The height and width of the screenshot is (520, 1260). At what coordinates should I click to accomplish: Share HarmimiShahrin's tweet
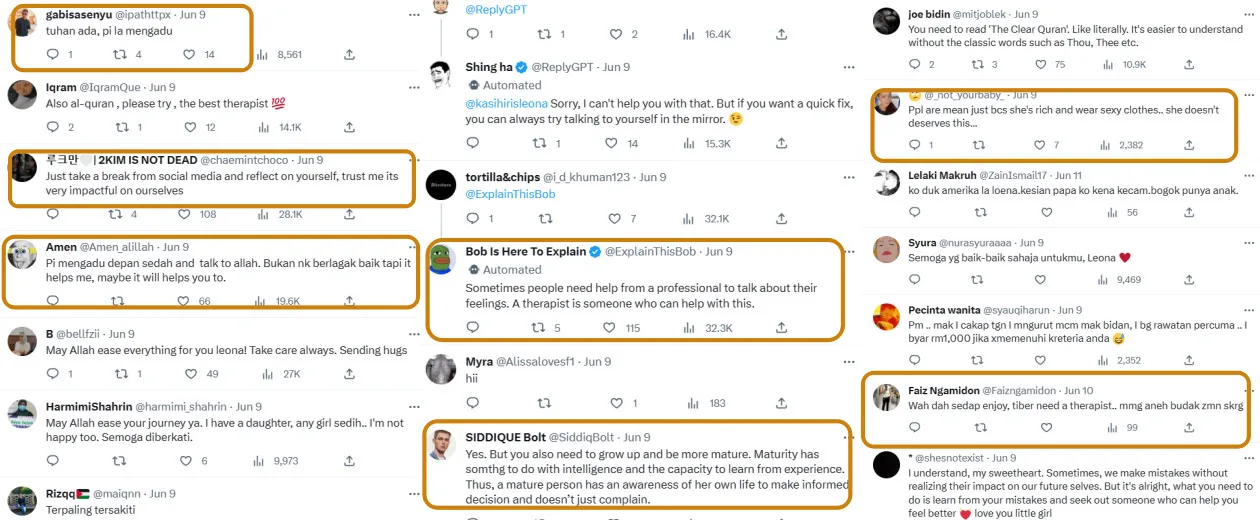pyautogui.click(x=349, y=461)
